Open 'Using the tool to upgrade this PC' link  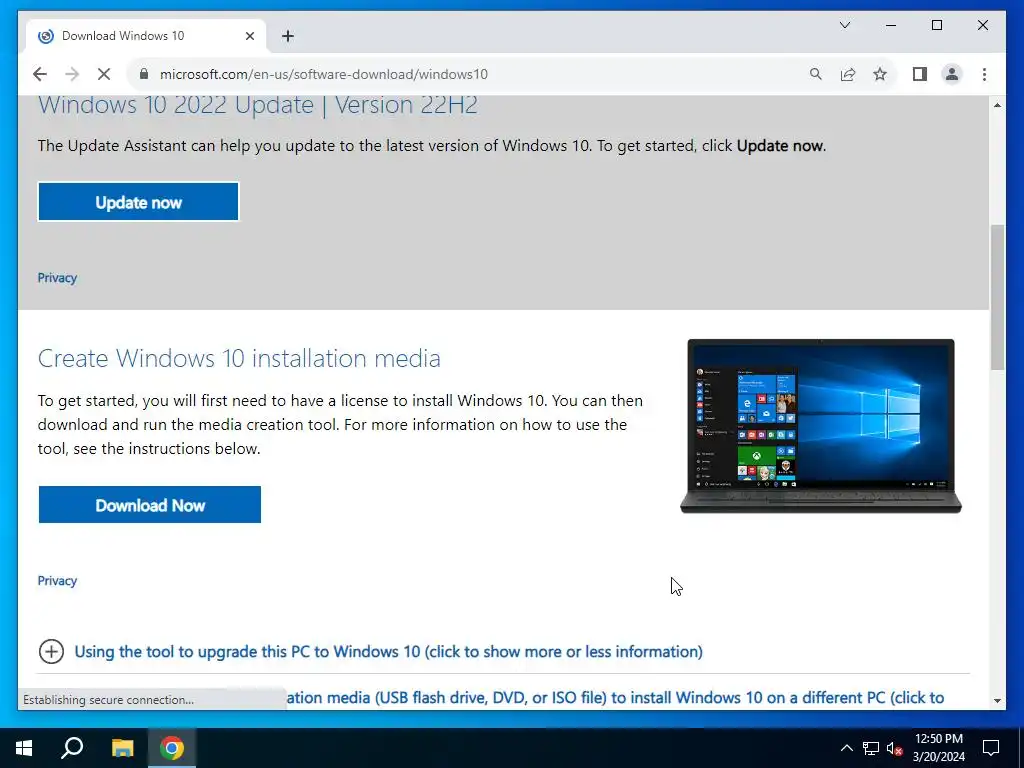(x=389, y=652)
